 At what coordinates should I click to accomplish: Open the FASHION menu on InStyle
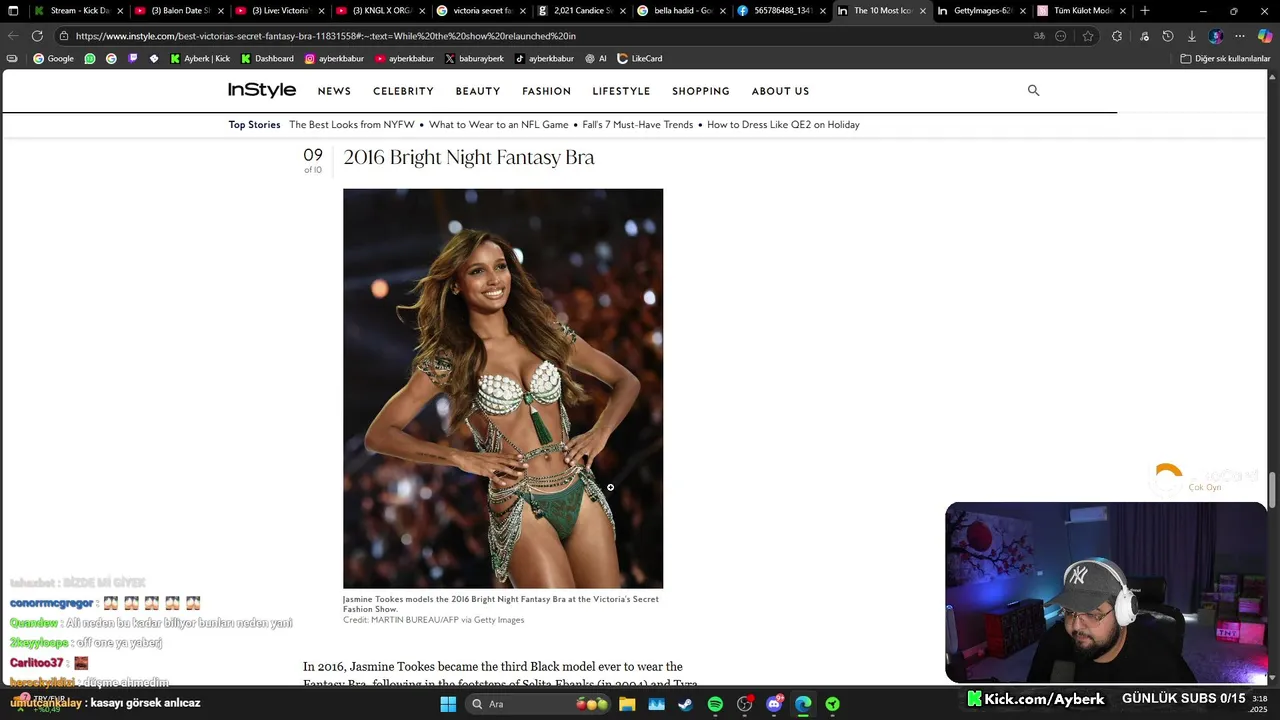click(546, 91)
